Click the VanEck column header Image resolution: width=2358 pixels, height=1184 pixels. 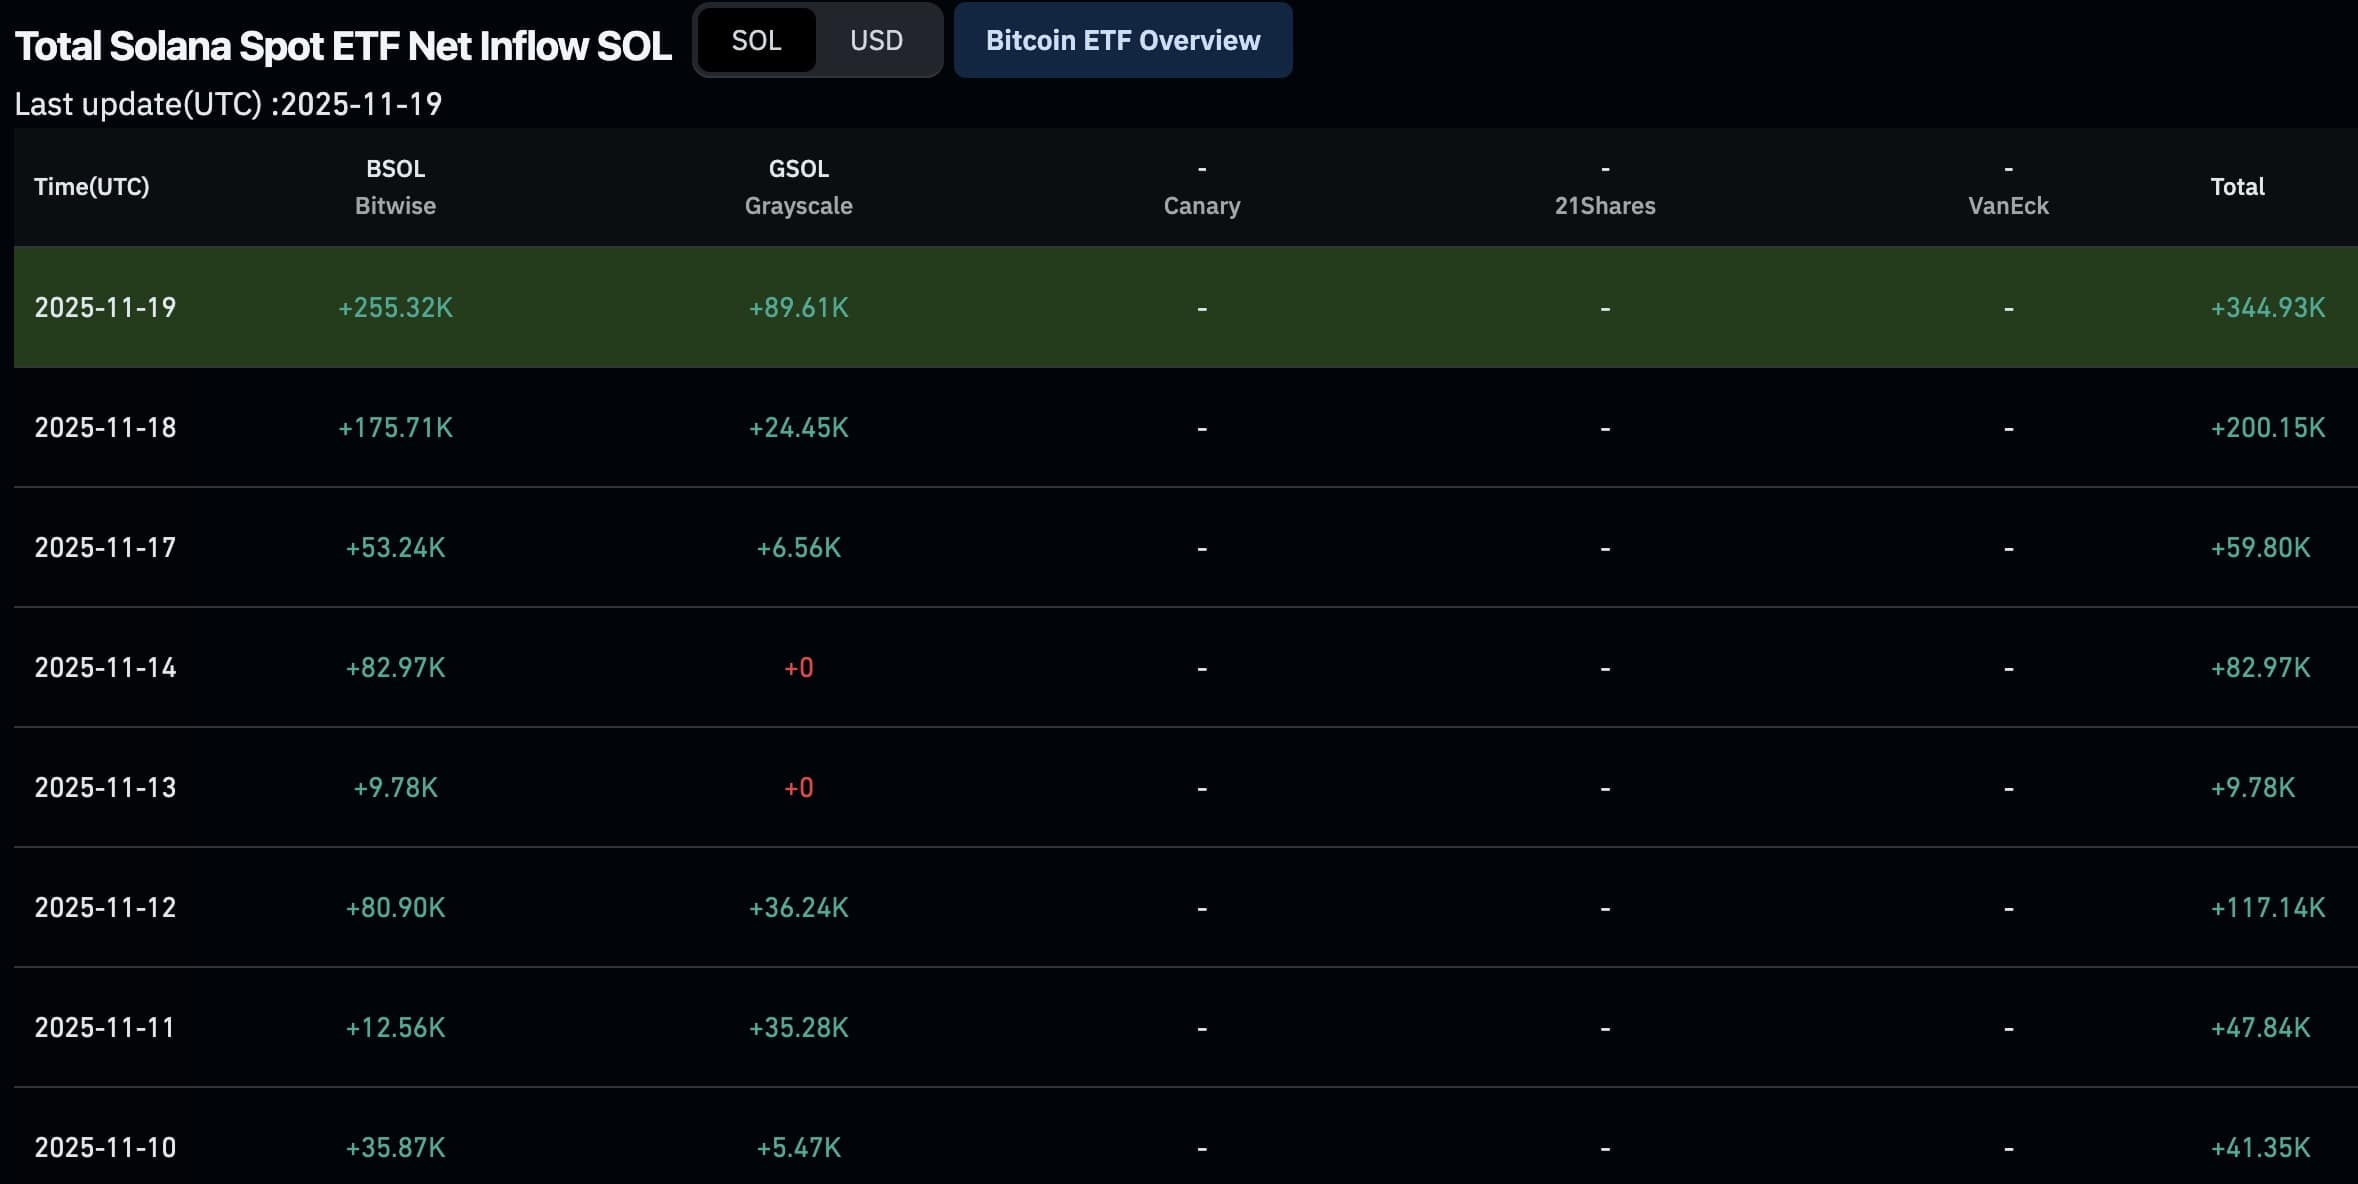[x=2008, y=205]
